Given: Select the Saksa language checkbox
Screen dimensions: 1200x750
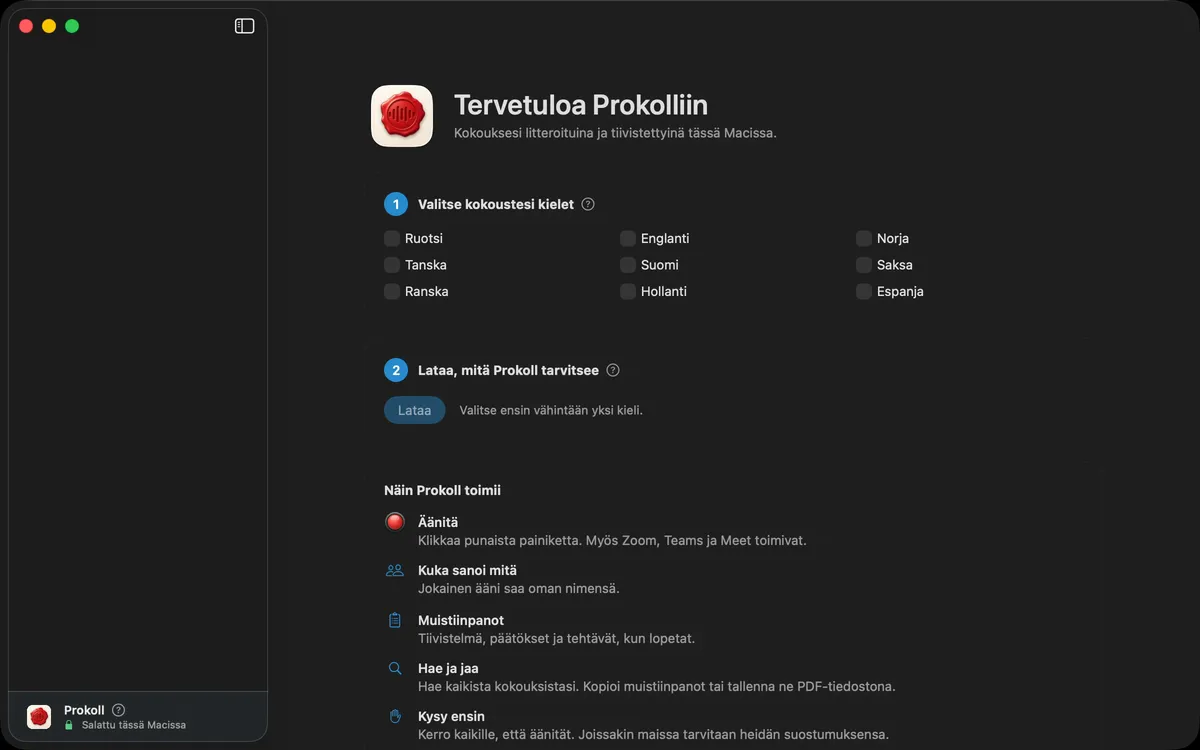Looking at the screenshot, I should pos(864,265).
